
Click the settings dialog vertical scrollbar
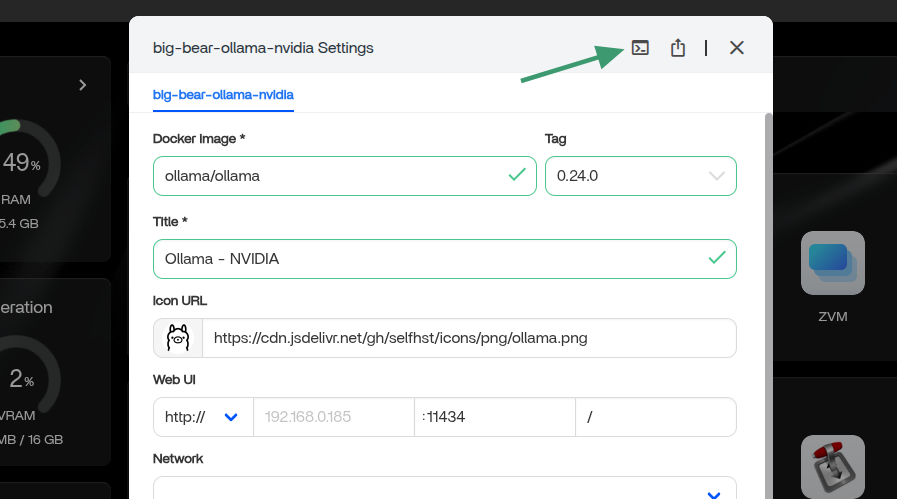(769, 306)
